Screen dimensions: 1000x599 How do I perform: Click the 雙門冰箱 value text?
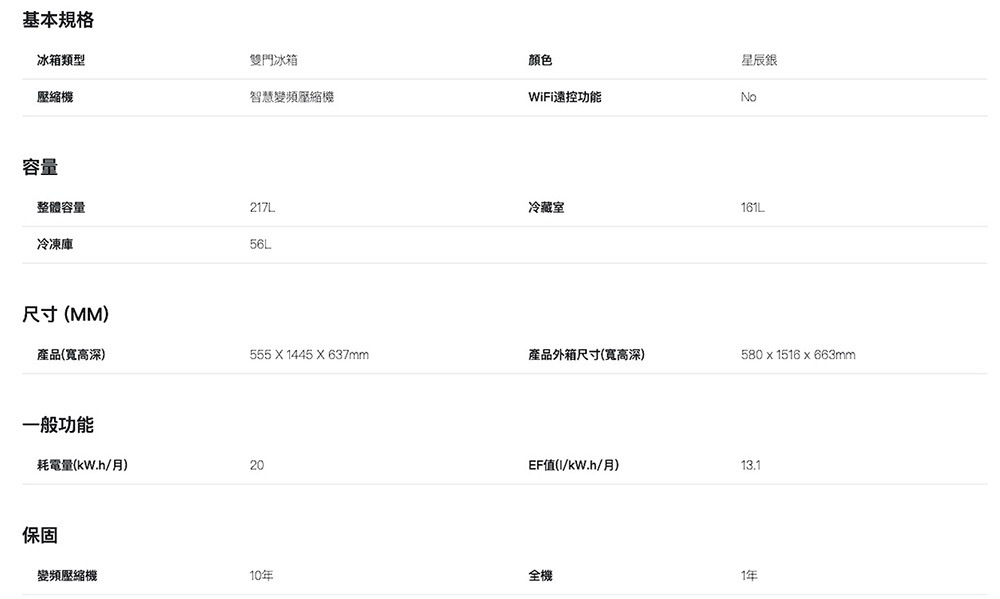point(274,61)
